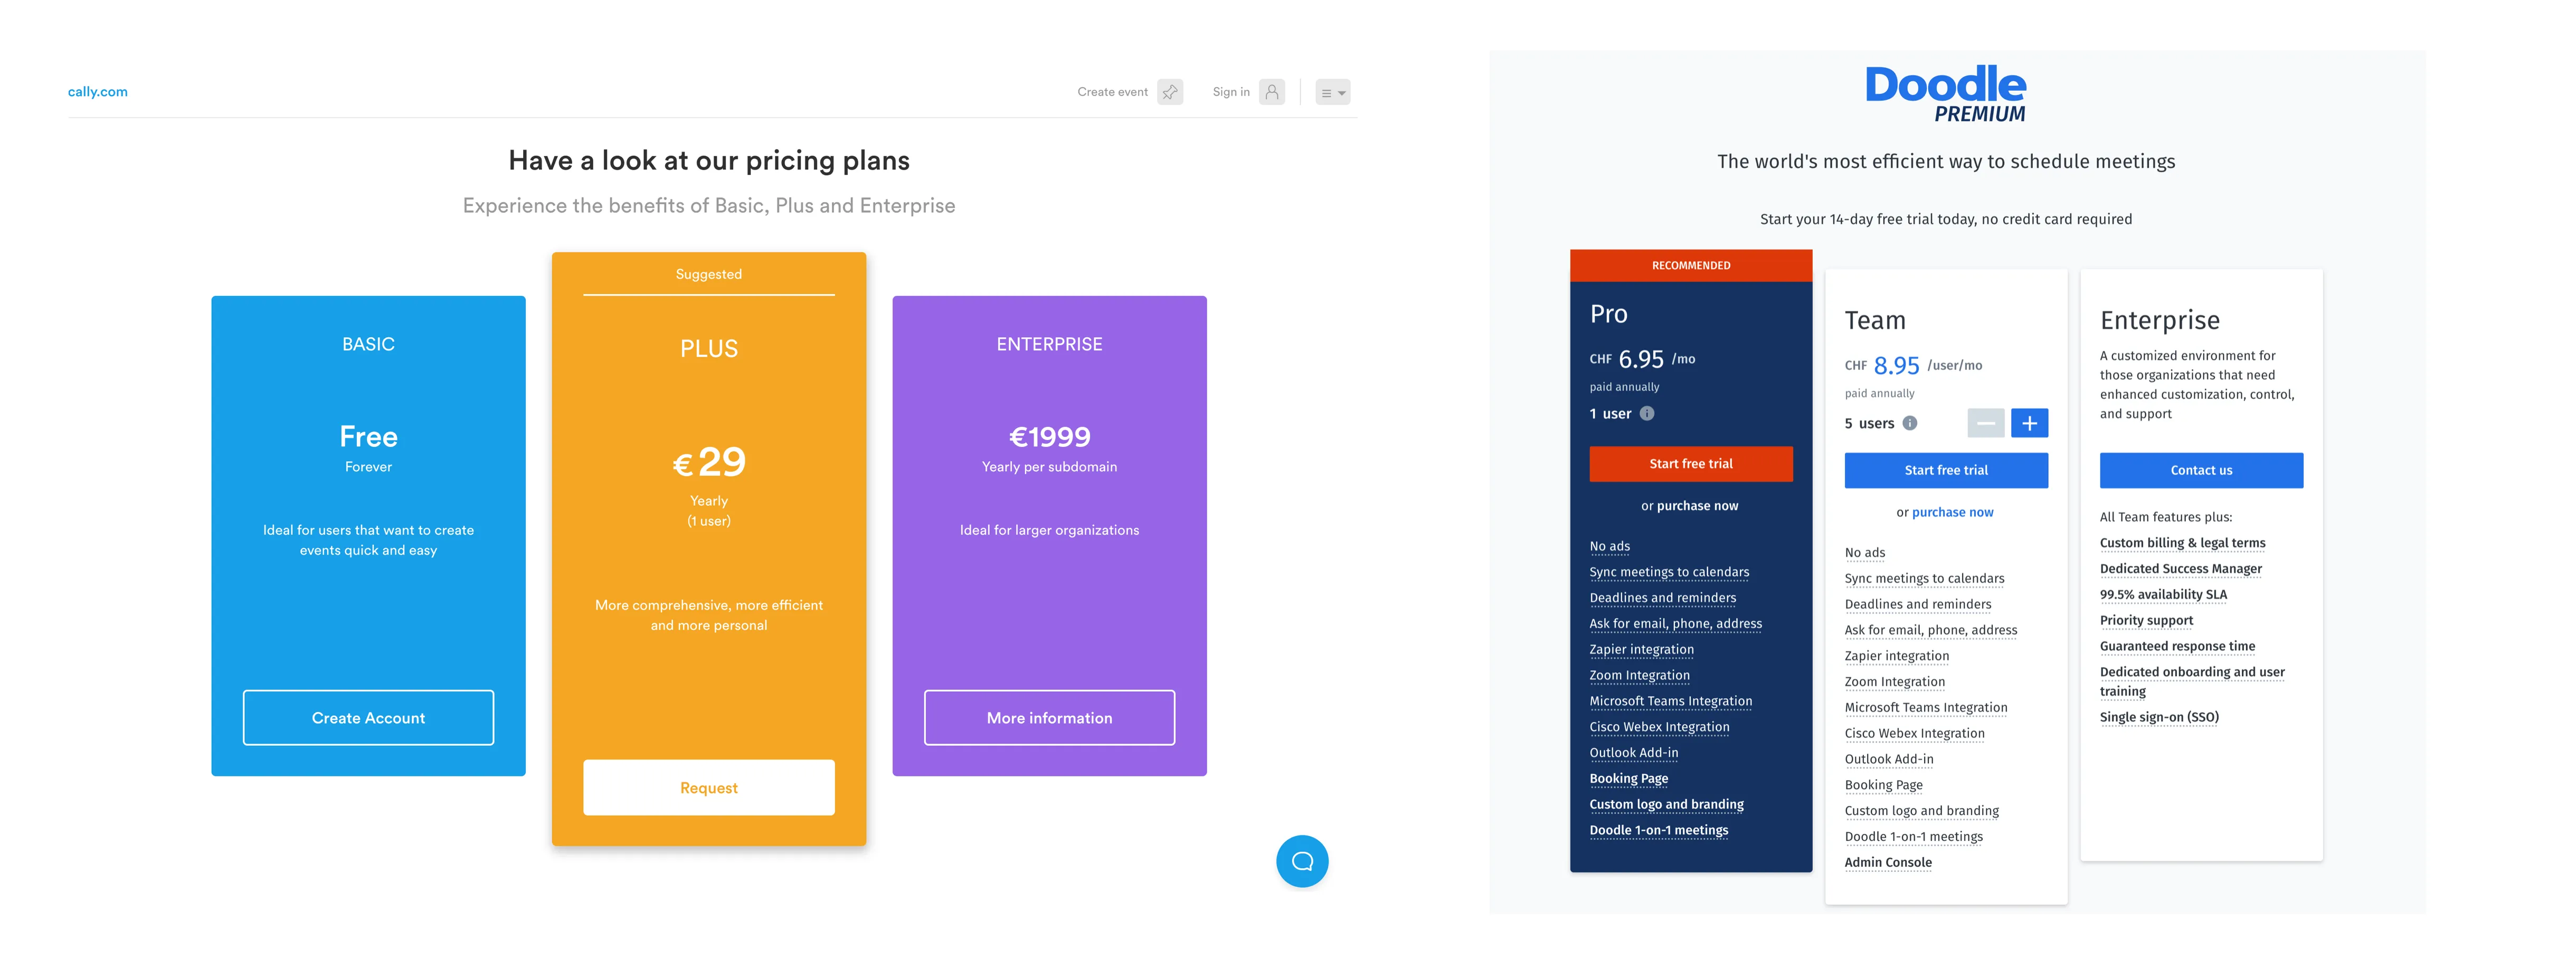Click the Doodle Premium logo
2576x969 pixels.
tap(1944, 92)
